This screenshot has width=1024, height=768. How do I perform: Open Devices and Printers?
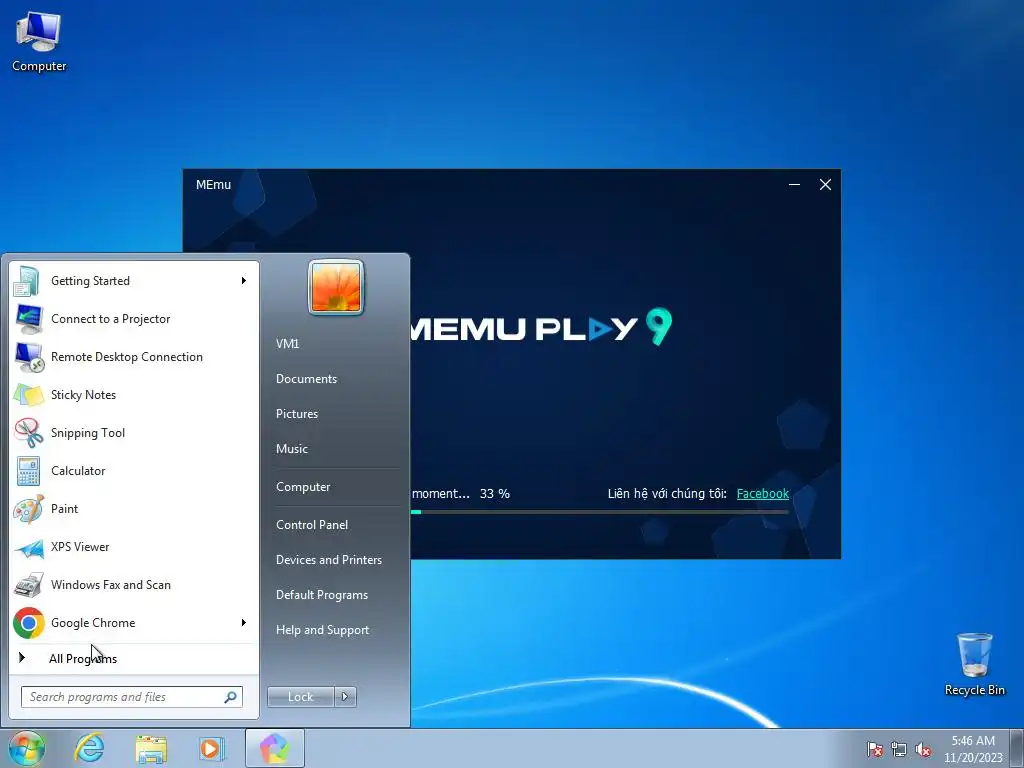tap(329, 560)
